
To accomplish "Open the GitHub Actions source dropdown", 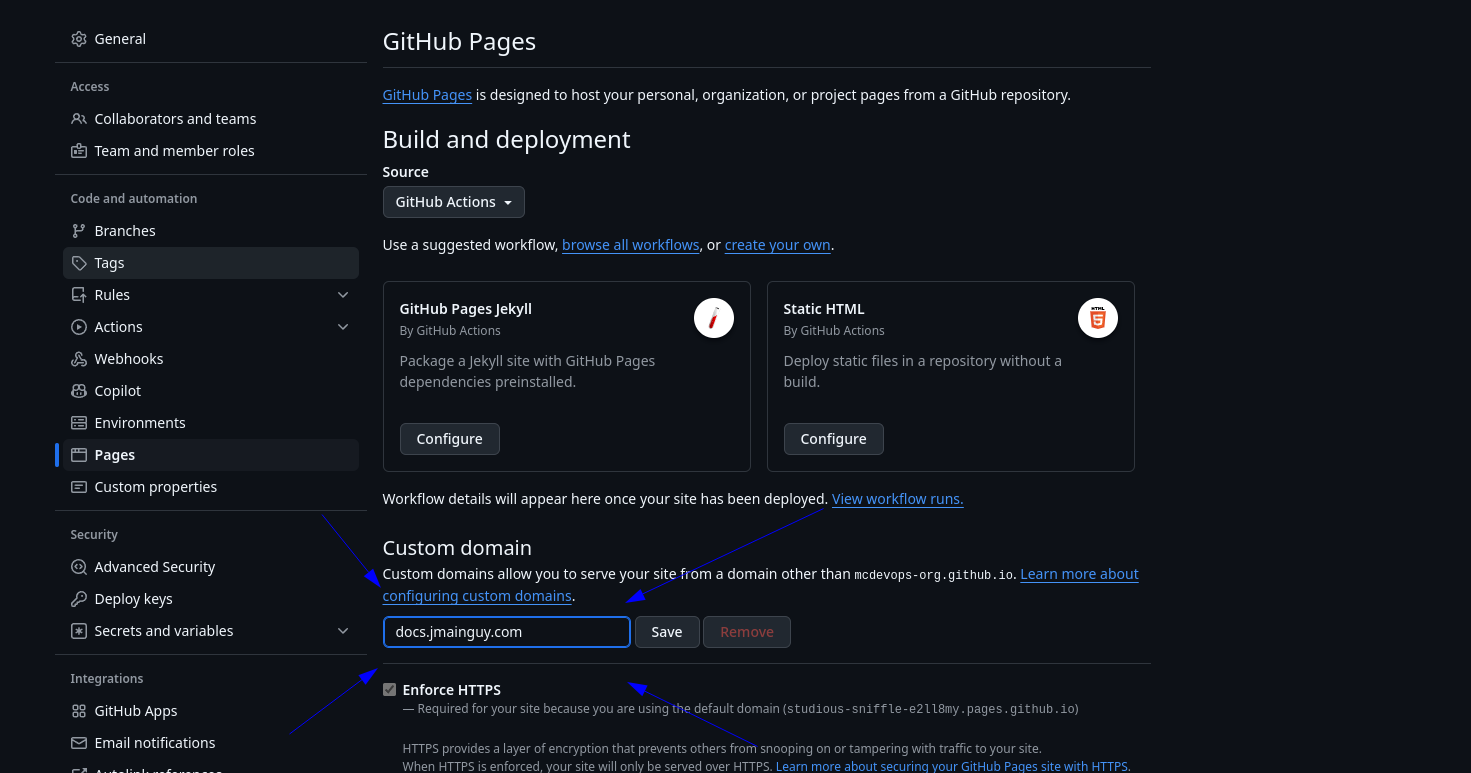I will tap(453, 202).
